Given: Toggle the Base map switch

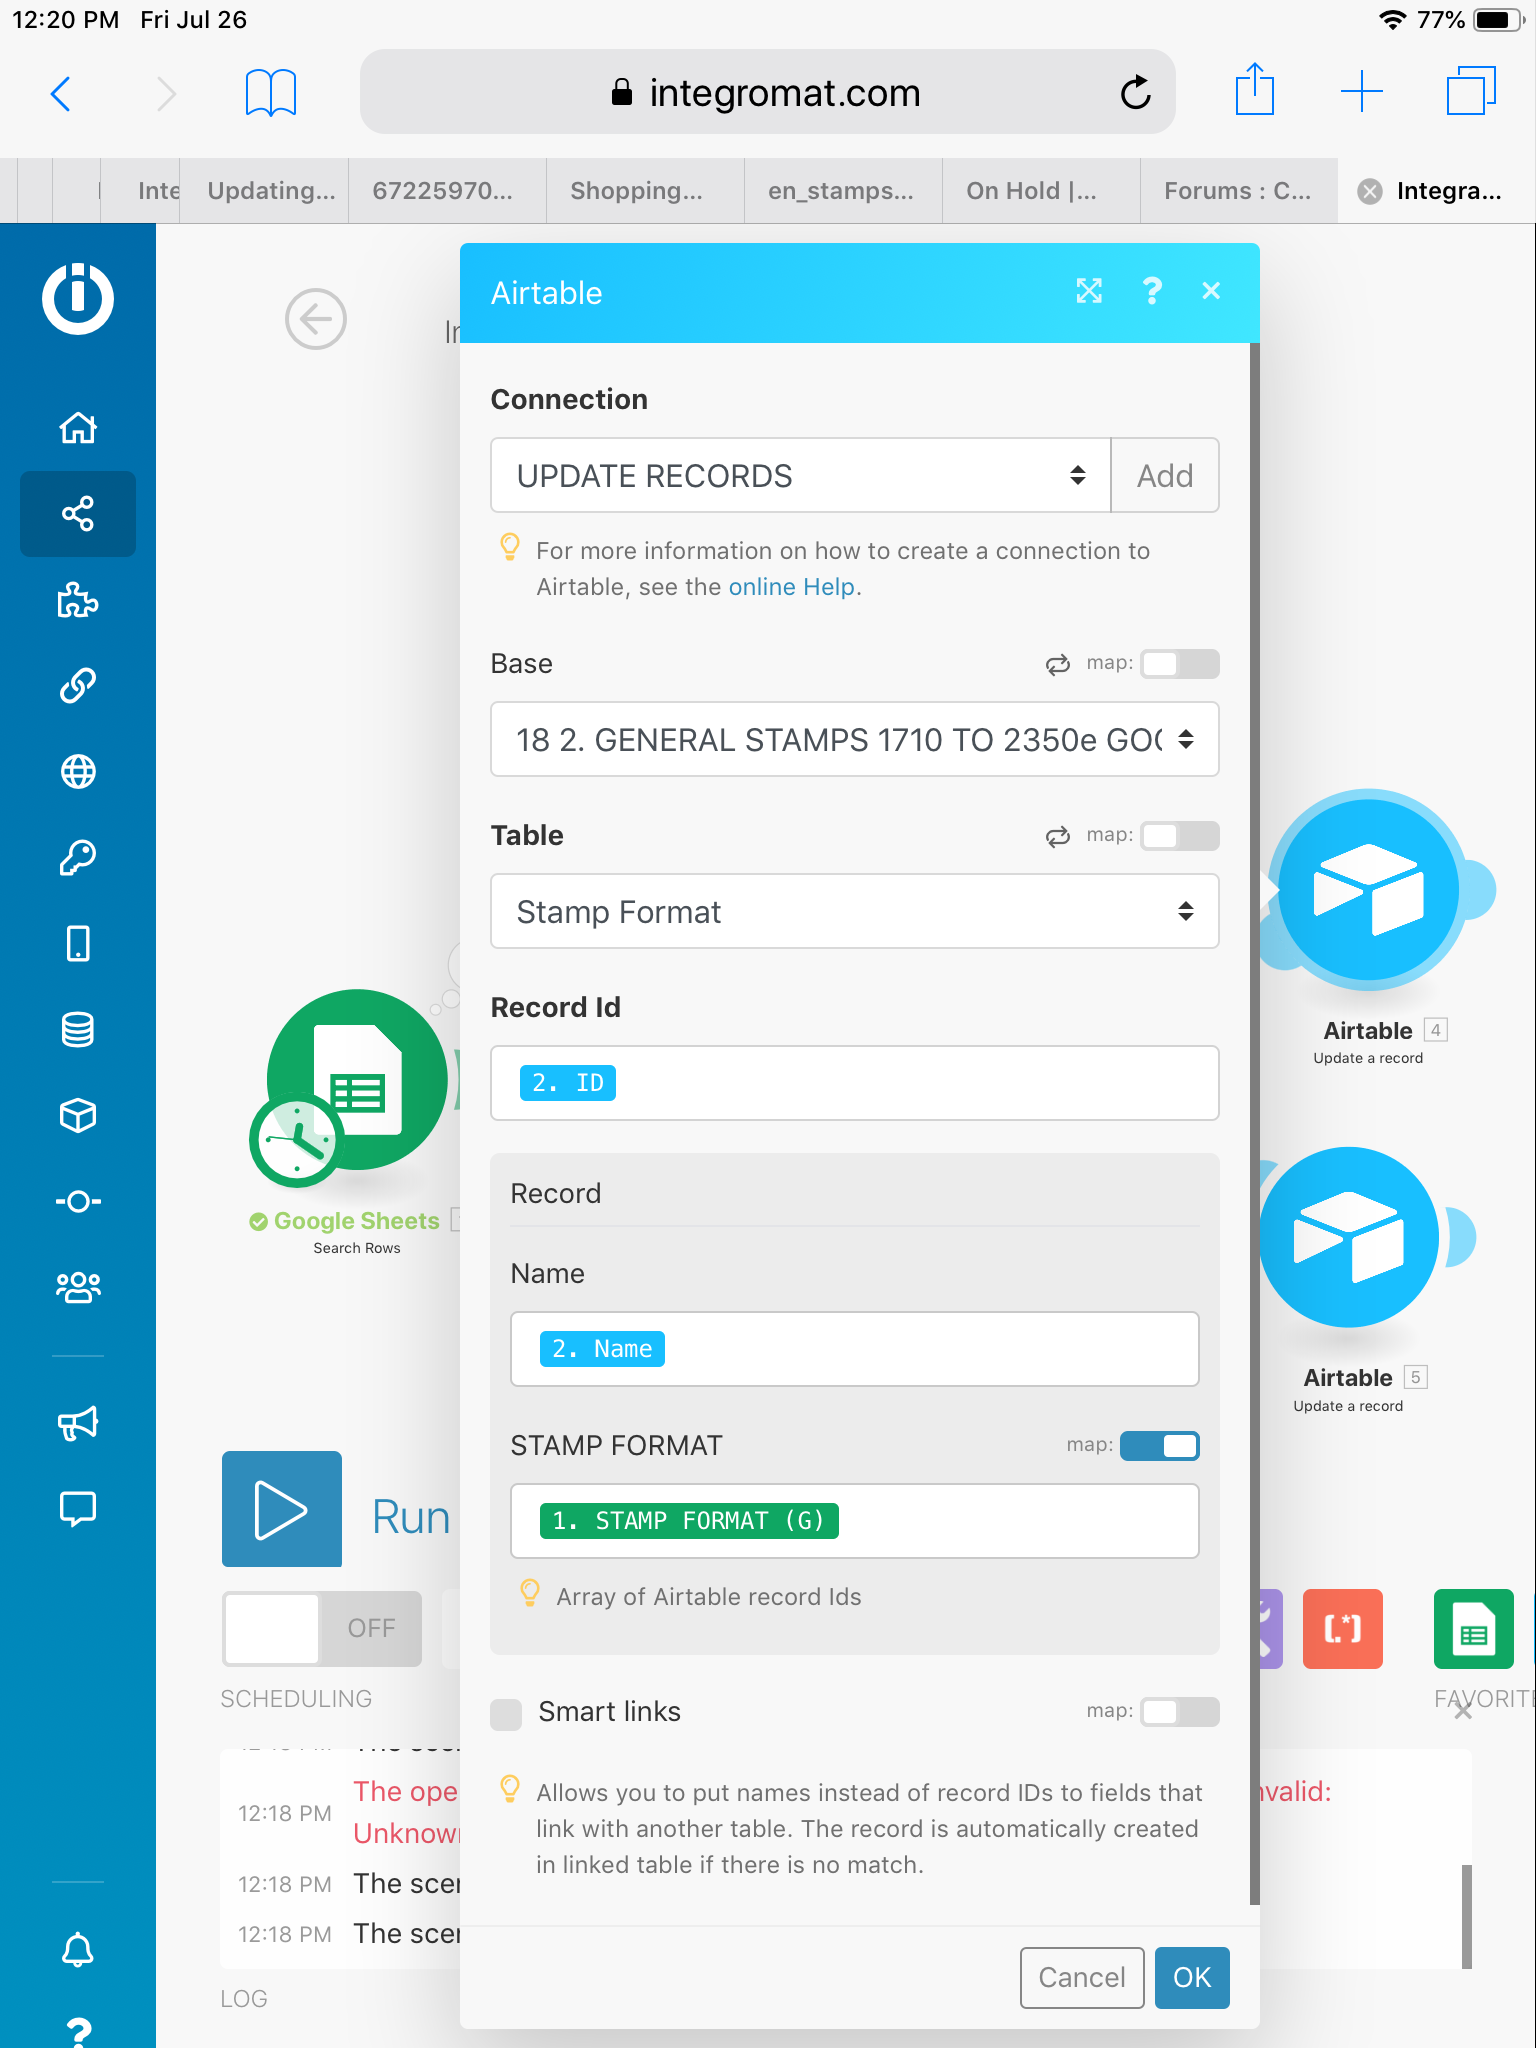Looking at the screenshot, I should click(1180, 664).
